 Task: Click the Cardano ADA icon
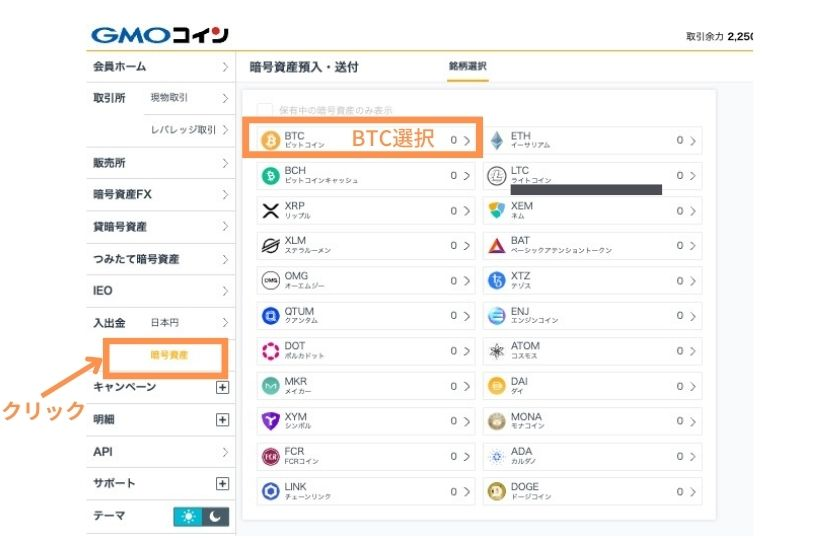pos(497,457)
